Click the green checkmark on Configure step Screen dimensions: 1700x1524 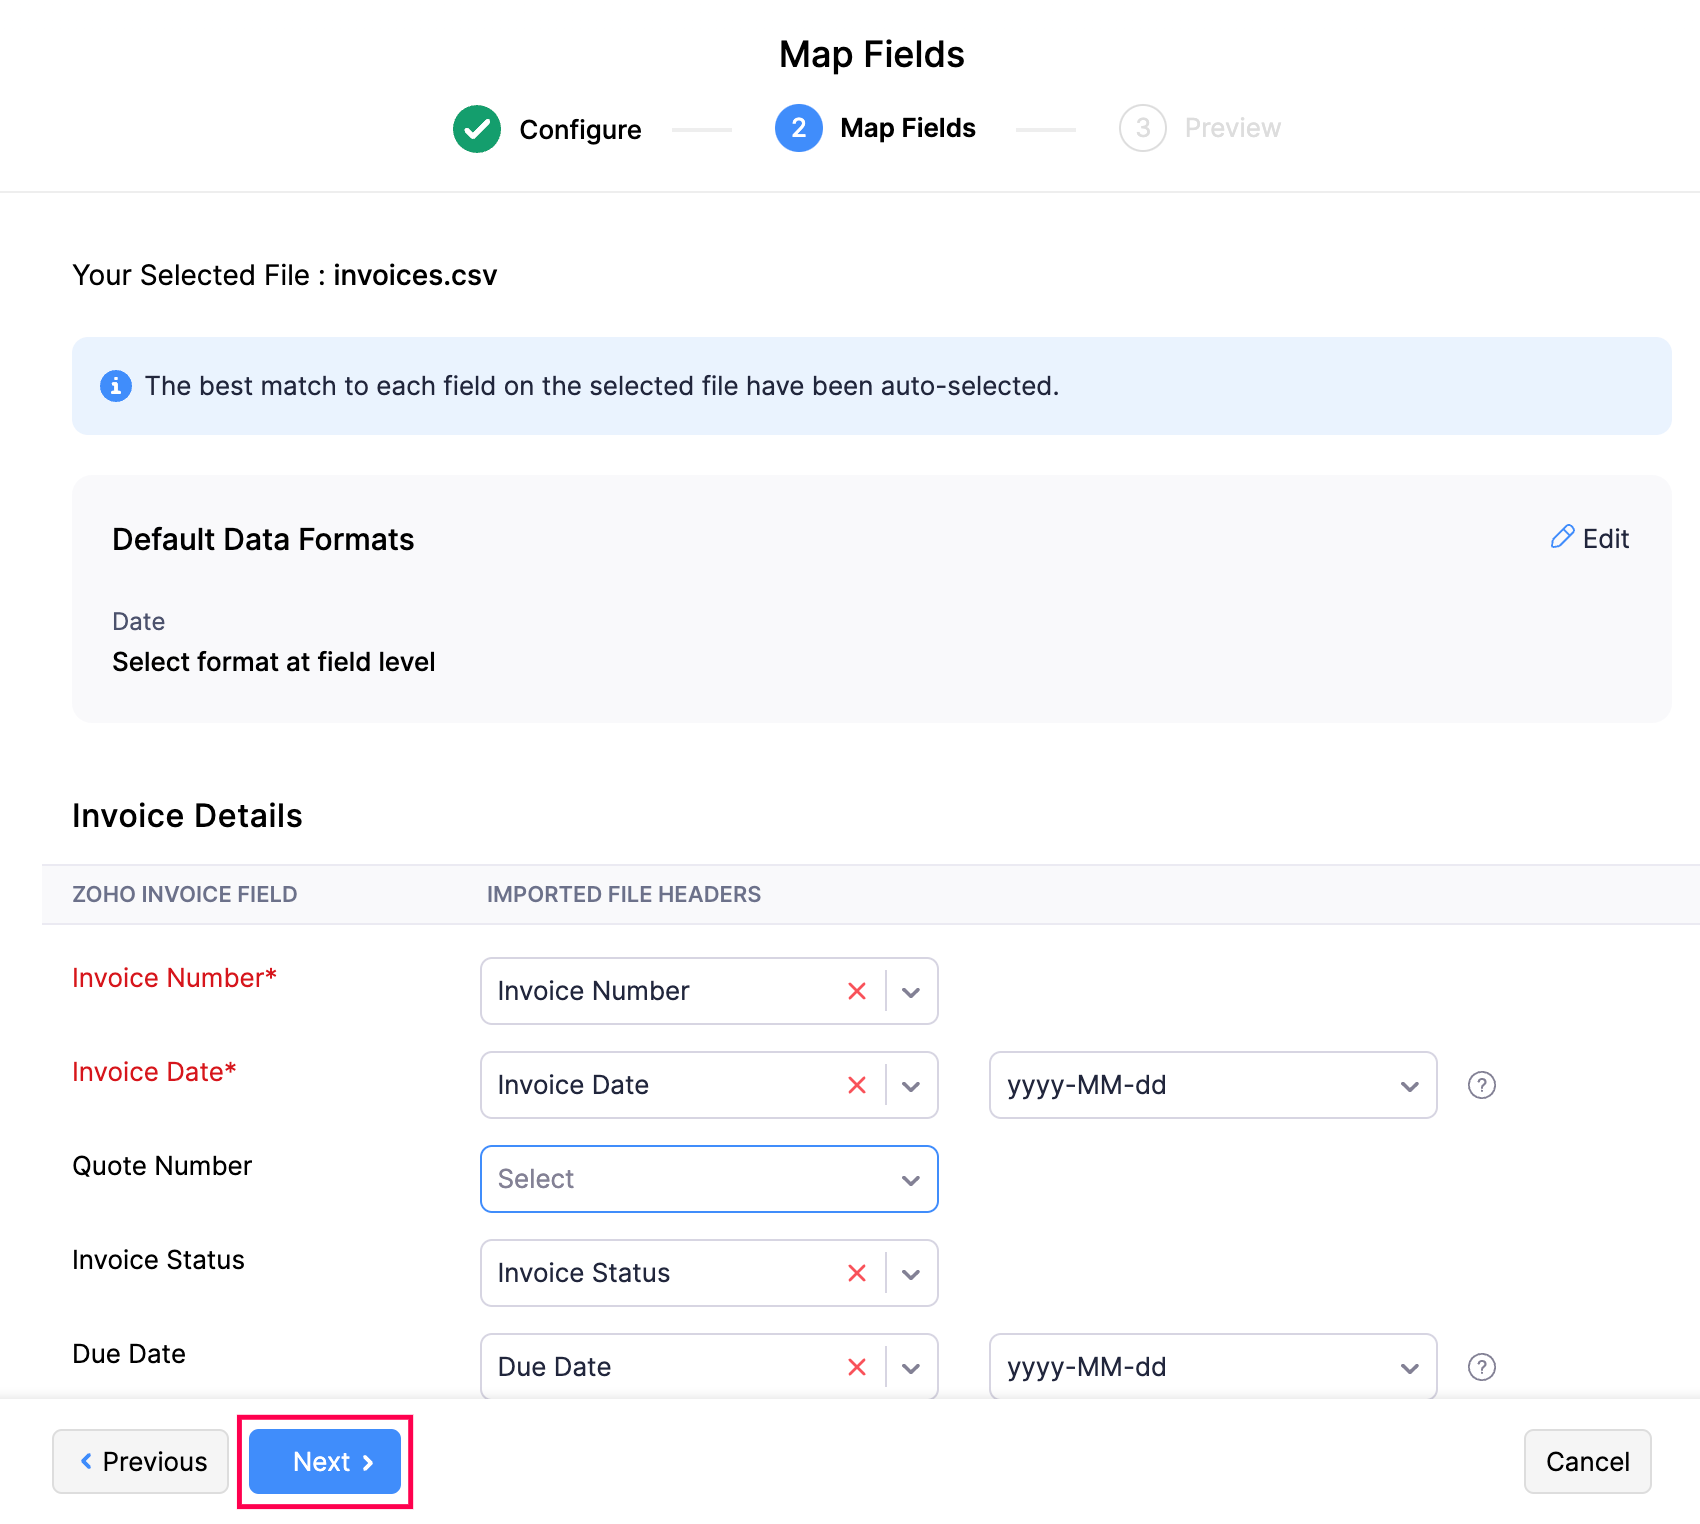[x=477, y=128]
